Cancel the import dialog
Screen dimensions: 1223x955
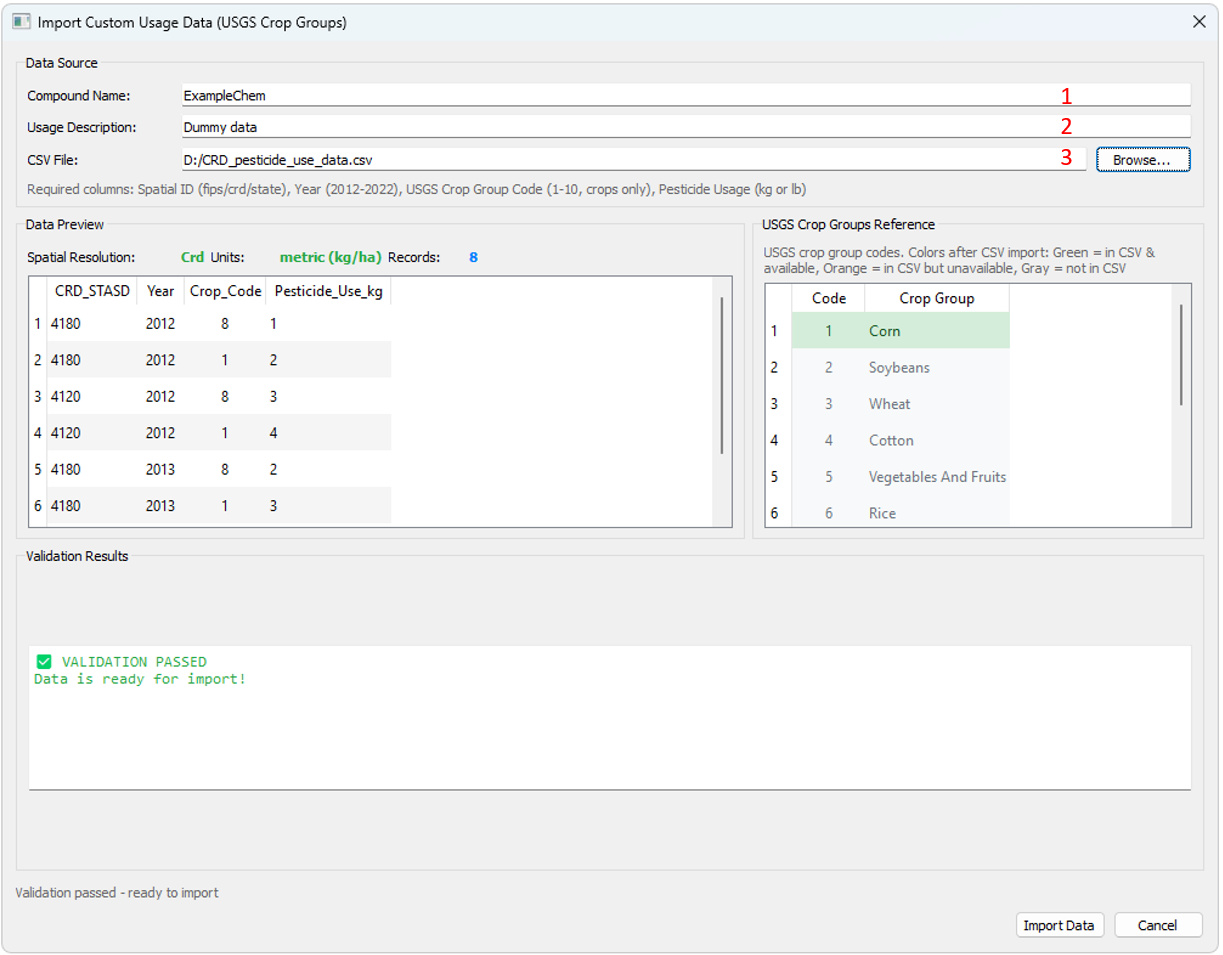tap(1157, 925)
